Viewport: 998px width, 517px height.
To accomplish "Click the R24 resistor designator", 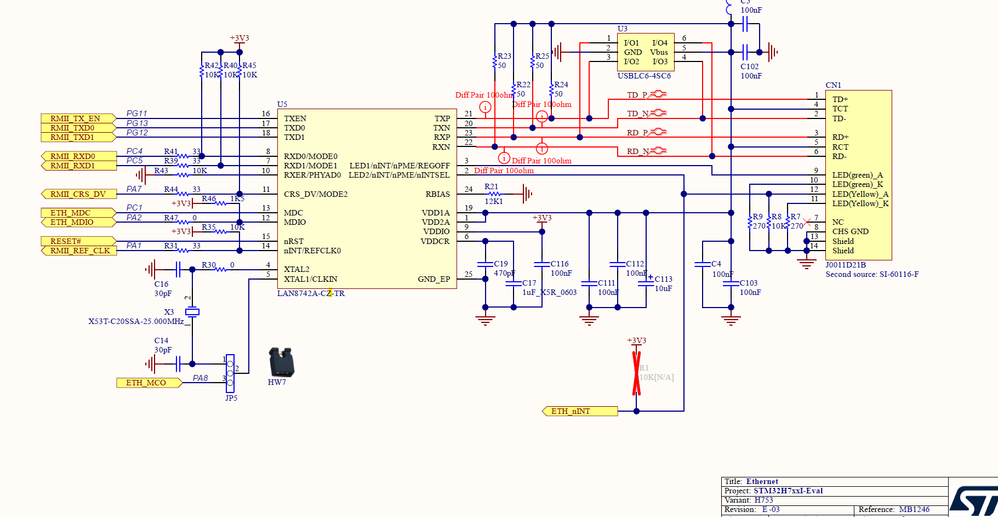I will [x=562, y=84].
